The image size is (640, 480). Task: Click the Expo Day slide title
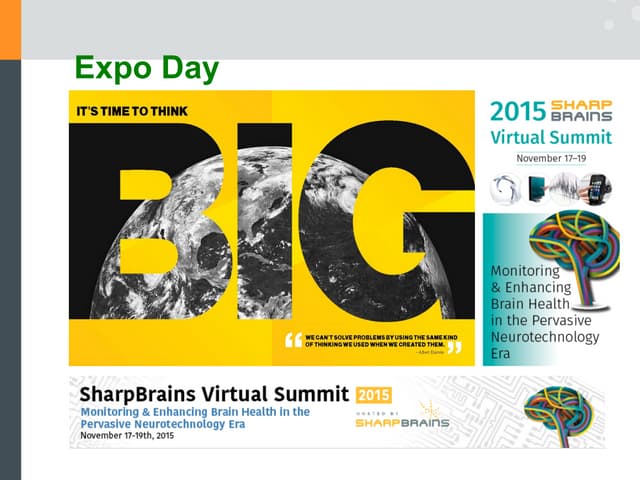pyautogui.click(x=146, y=70)
